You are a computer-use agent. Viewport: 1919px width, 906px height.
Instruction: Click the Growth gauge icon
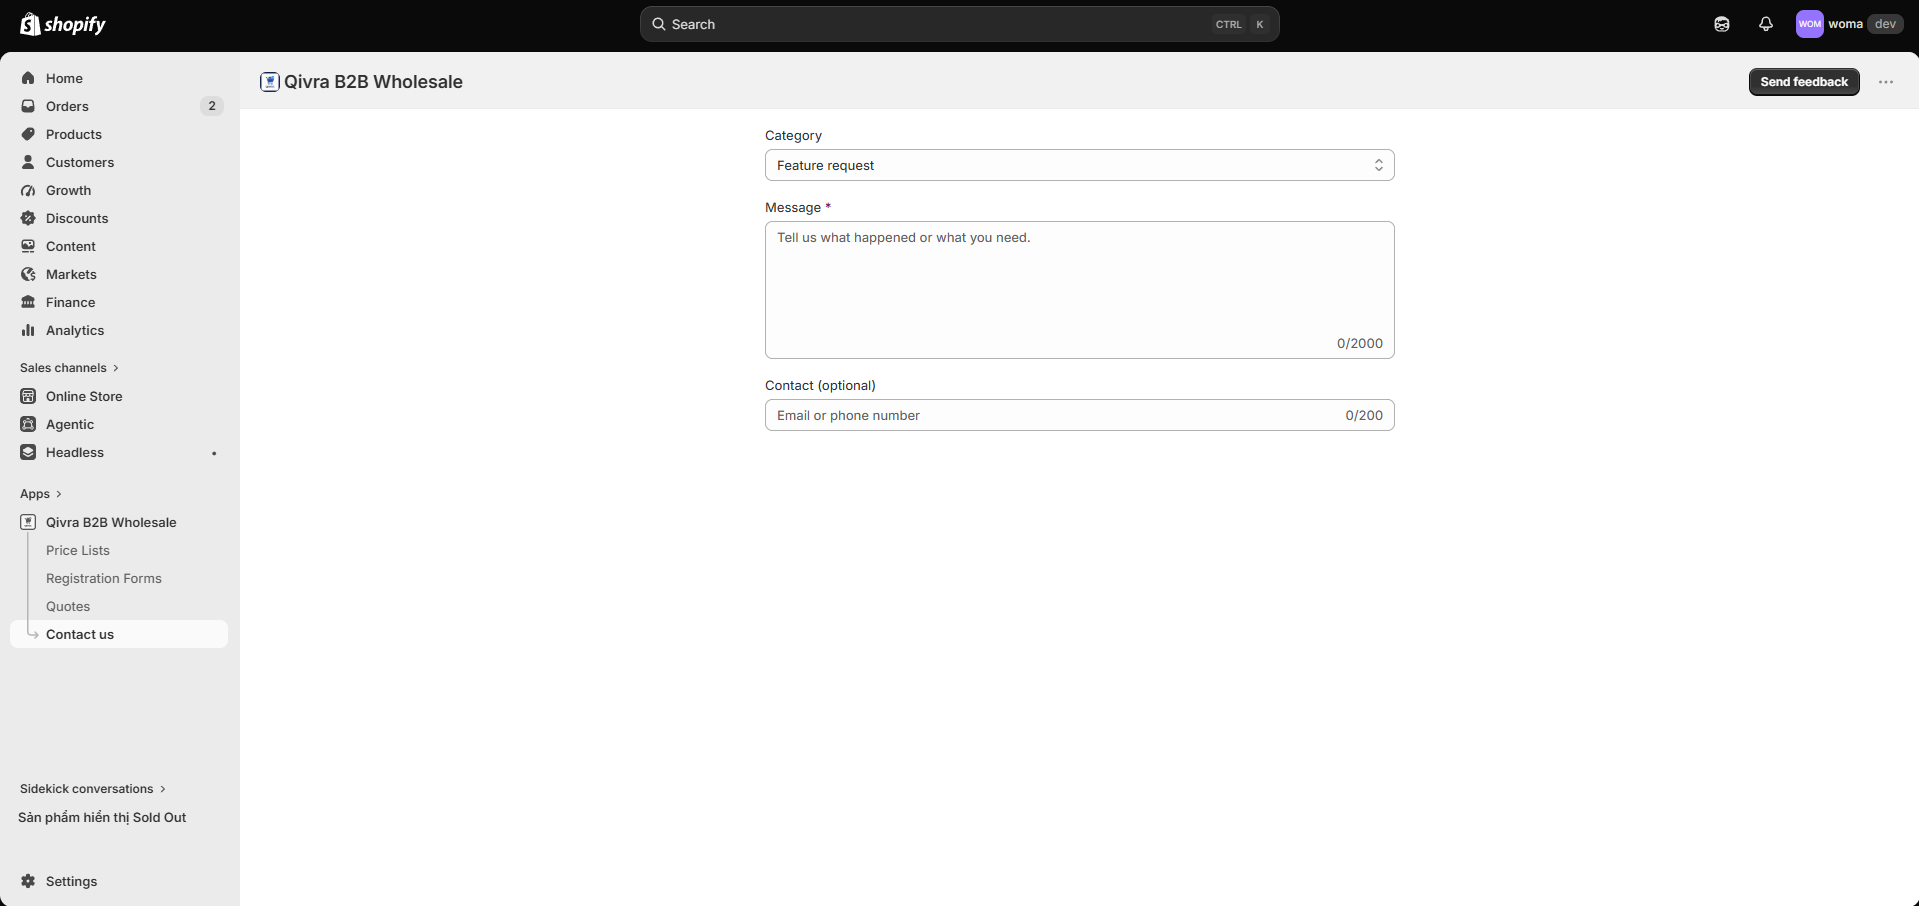(x=28, y=190)
